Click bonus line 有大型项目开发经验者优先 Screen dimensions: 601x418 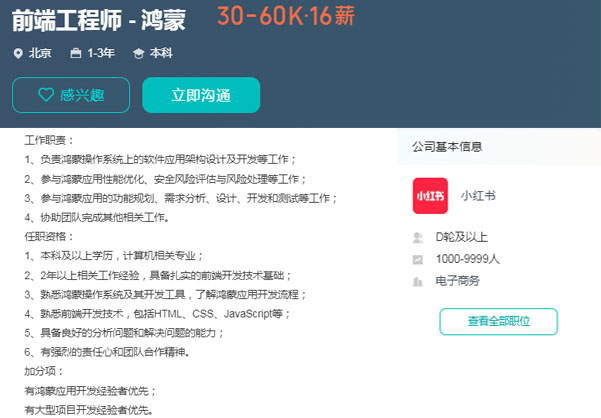coord(89,410)
